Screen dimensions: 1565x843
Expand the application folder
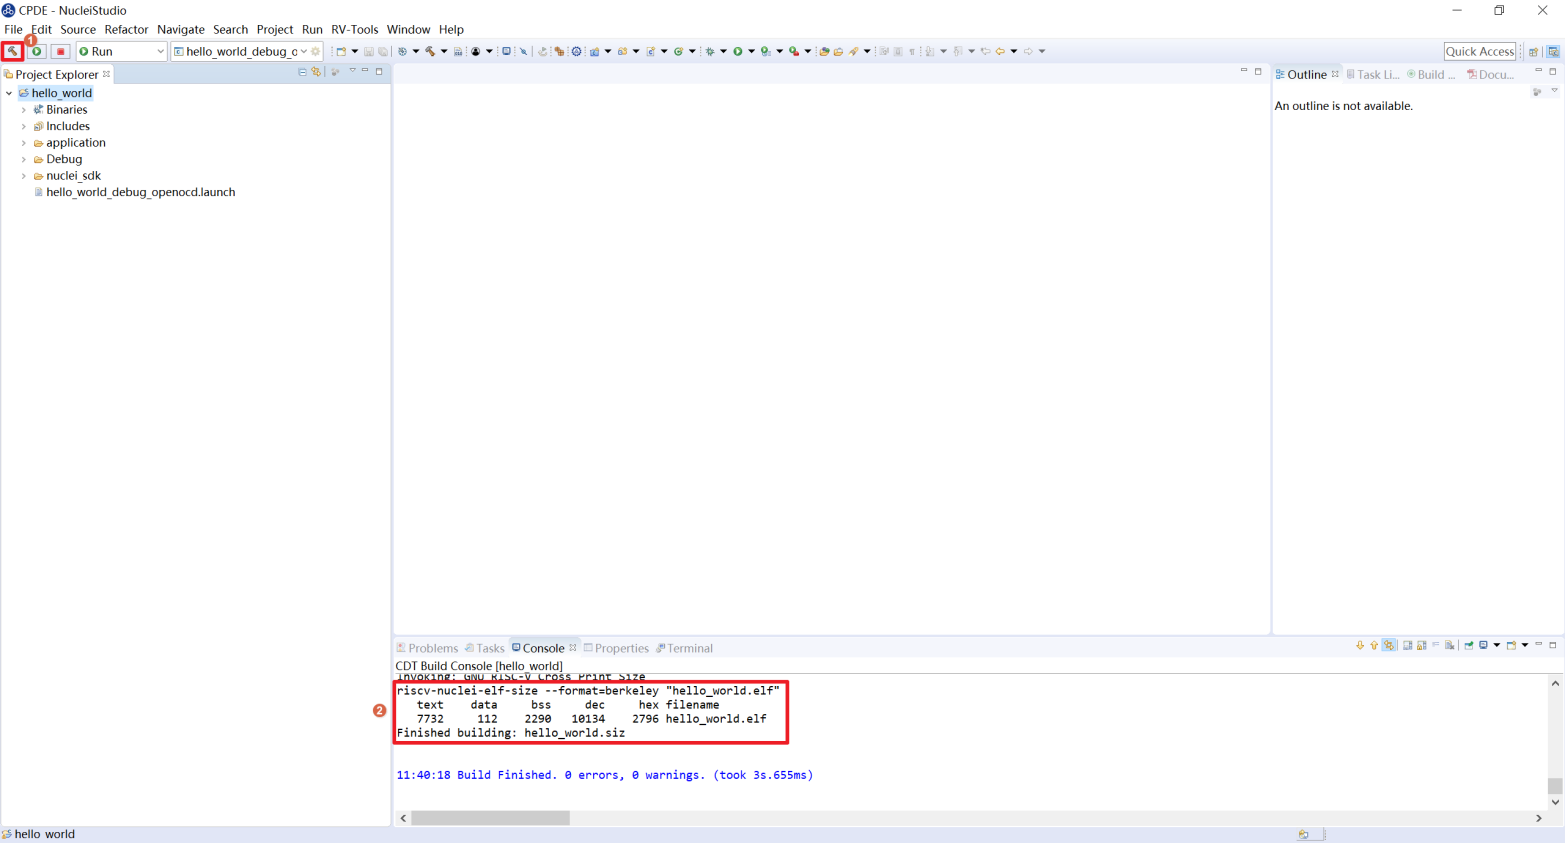pos(24,143)
